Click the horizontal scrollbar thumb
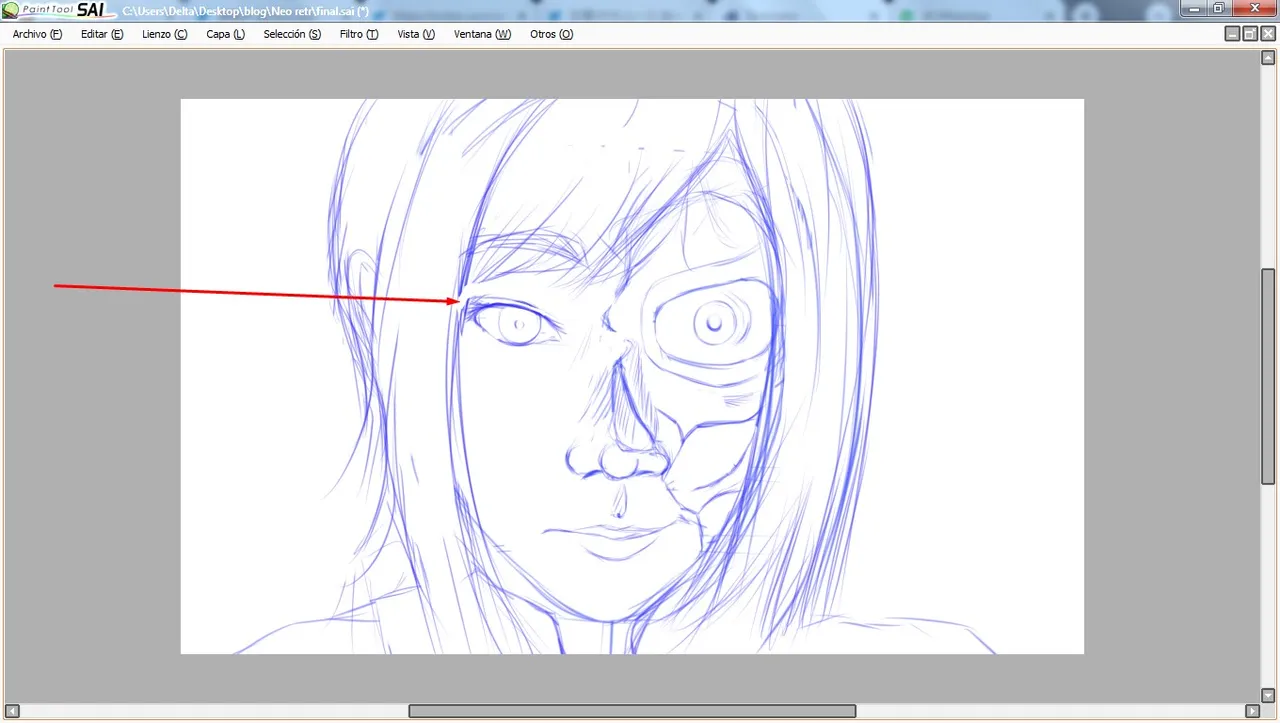Image resolution: width=1280 pixels, height=723 pixels. point(632,711)
